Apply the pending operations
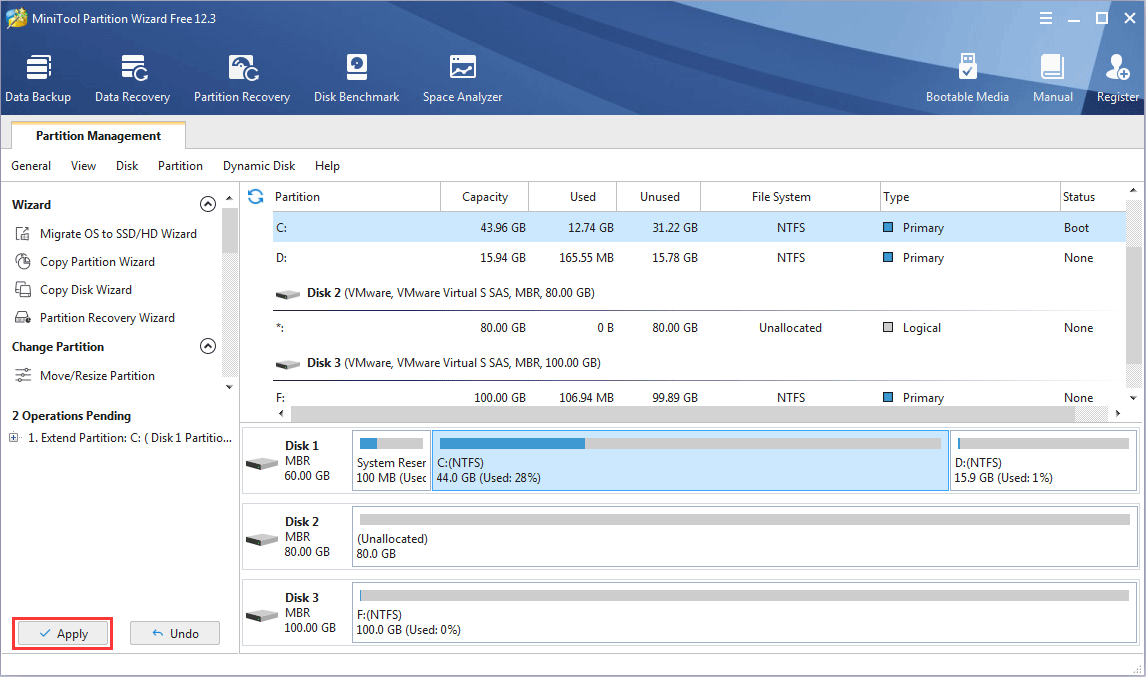 coord(63,633)
